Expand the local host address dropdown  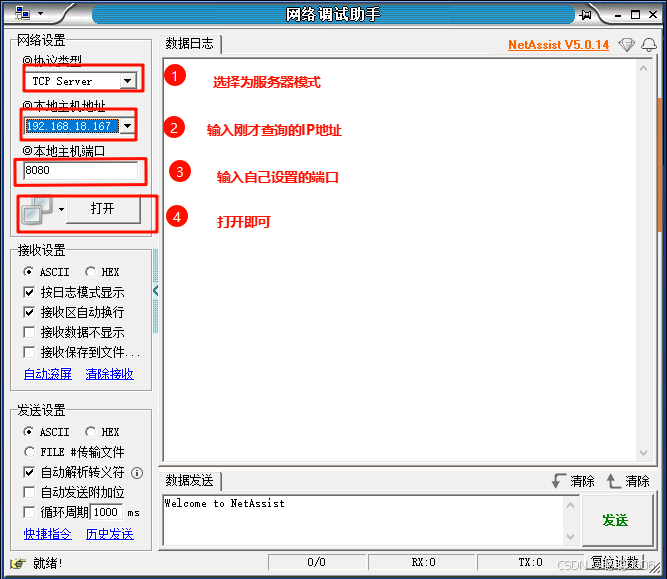click(127, 126)
